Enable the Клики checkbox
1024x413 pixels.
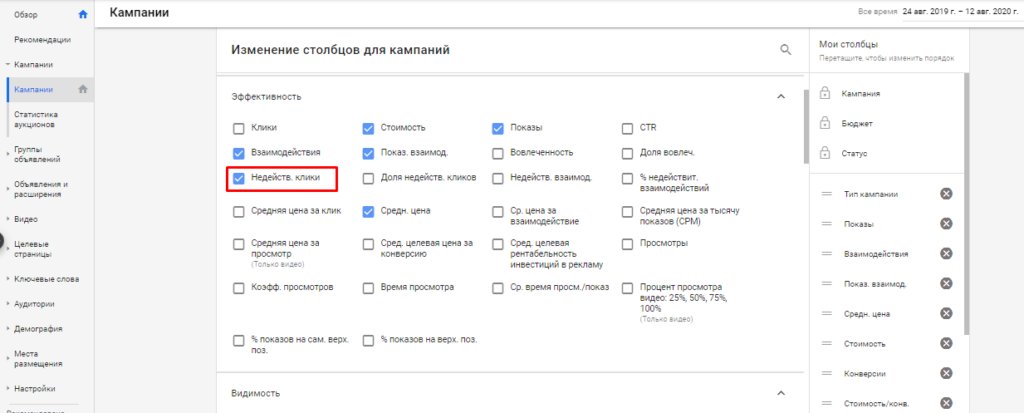(238, 128)
